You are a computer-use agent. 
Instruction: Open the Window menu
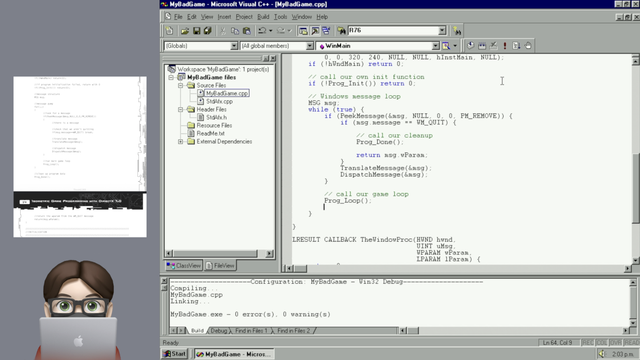pyautogui.click(x=301, y=17)
